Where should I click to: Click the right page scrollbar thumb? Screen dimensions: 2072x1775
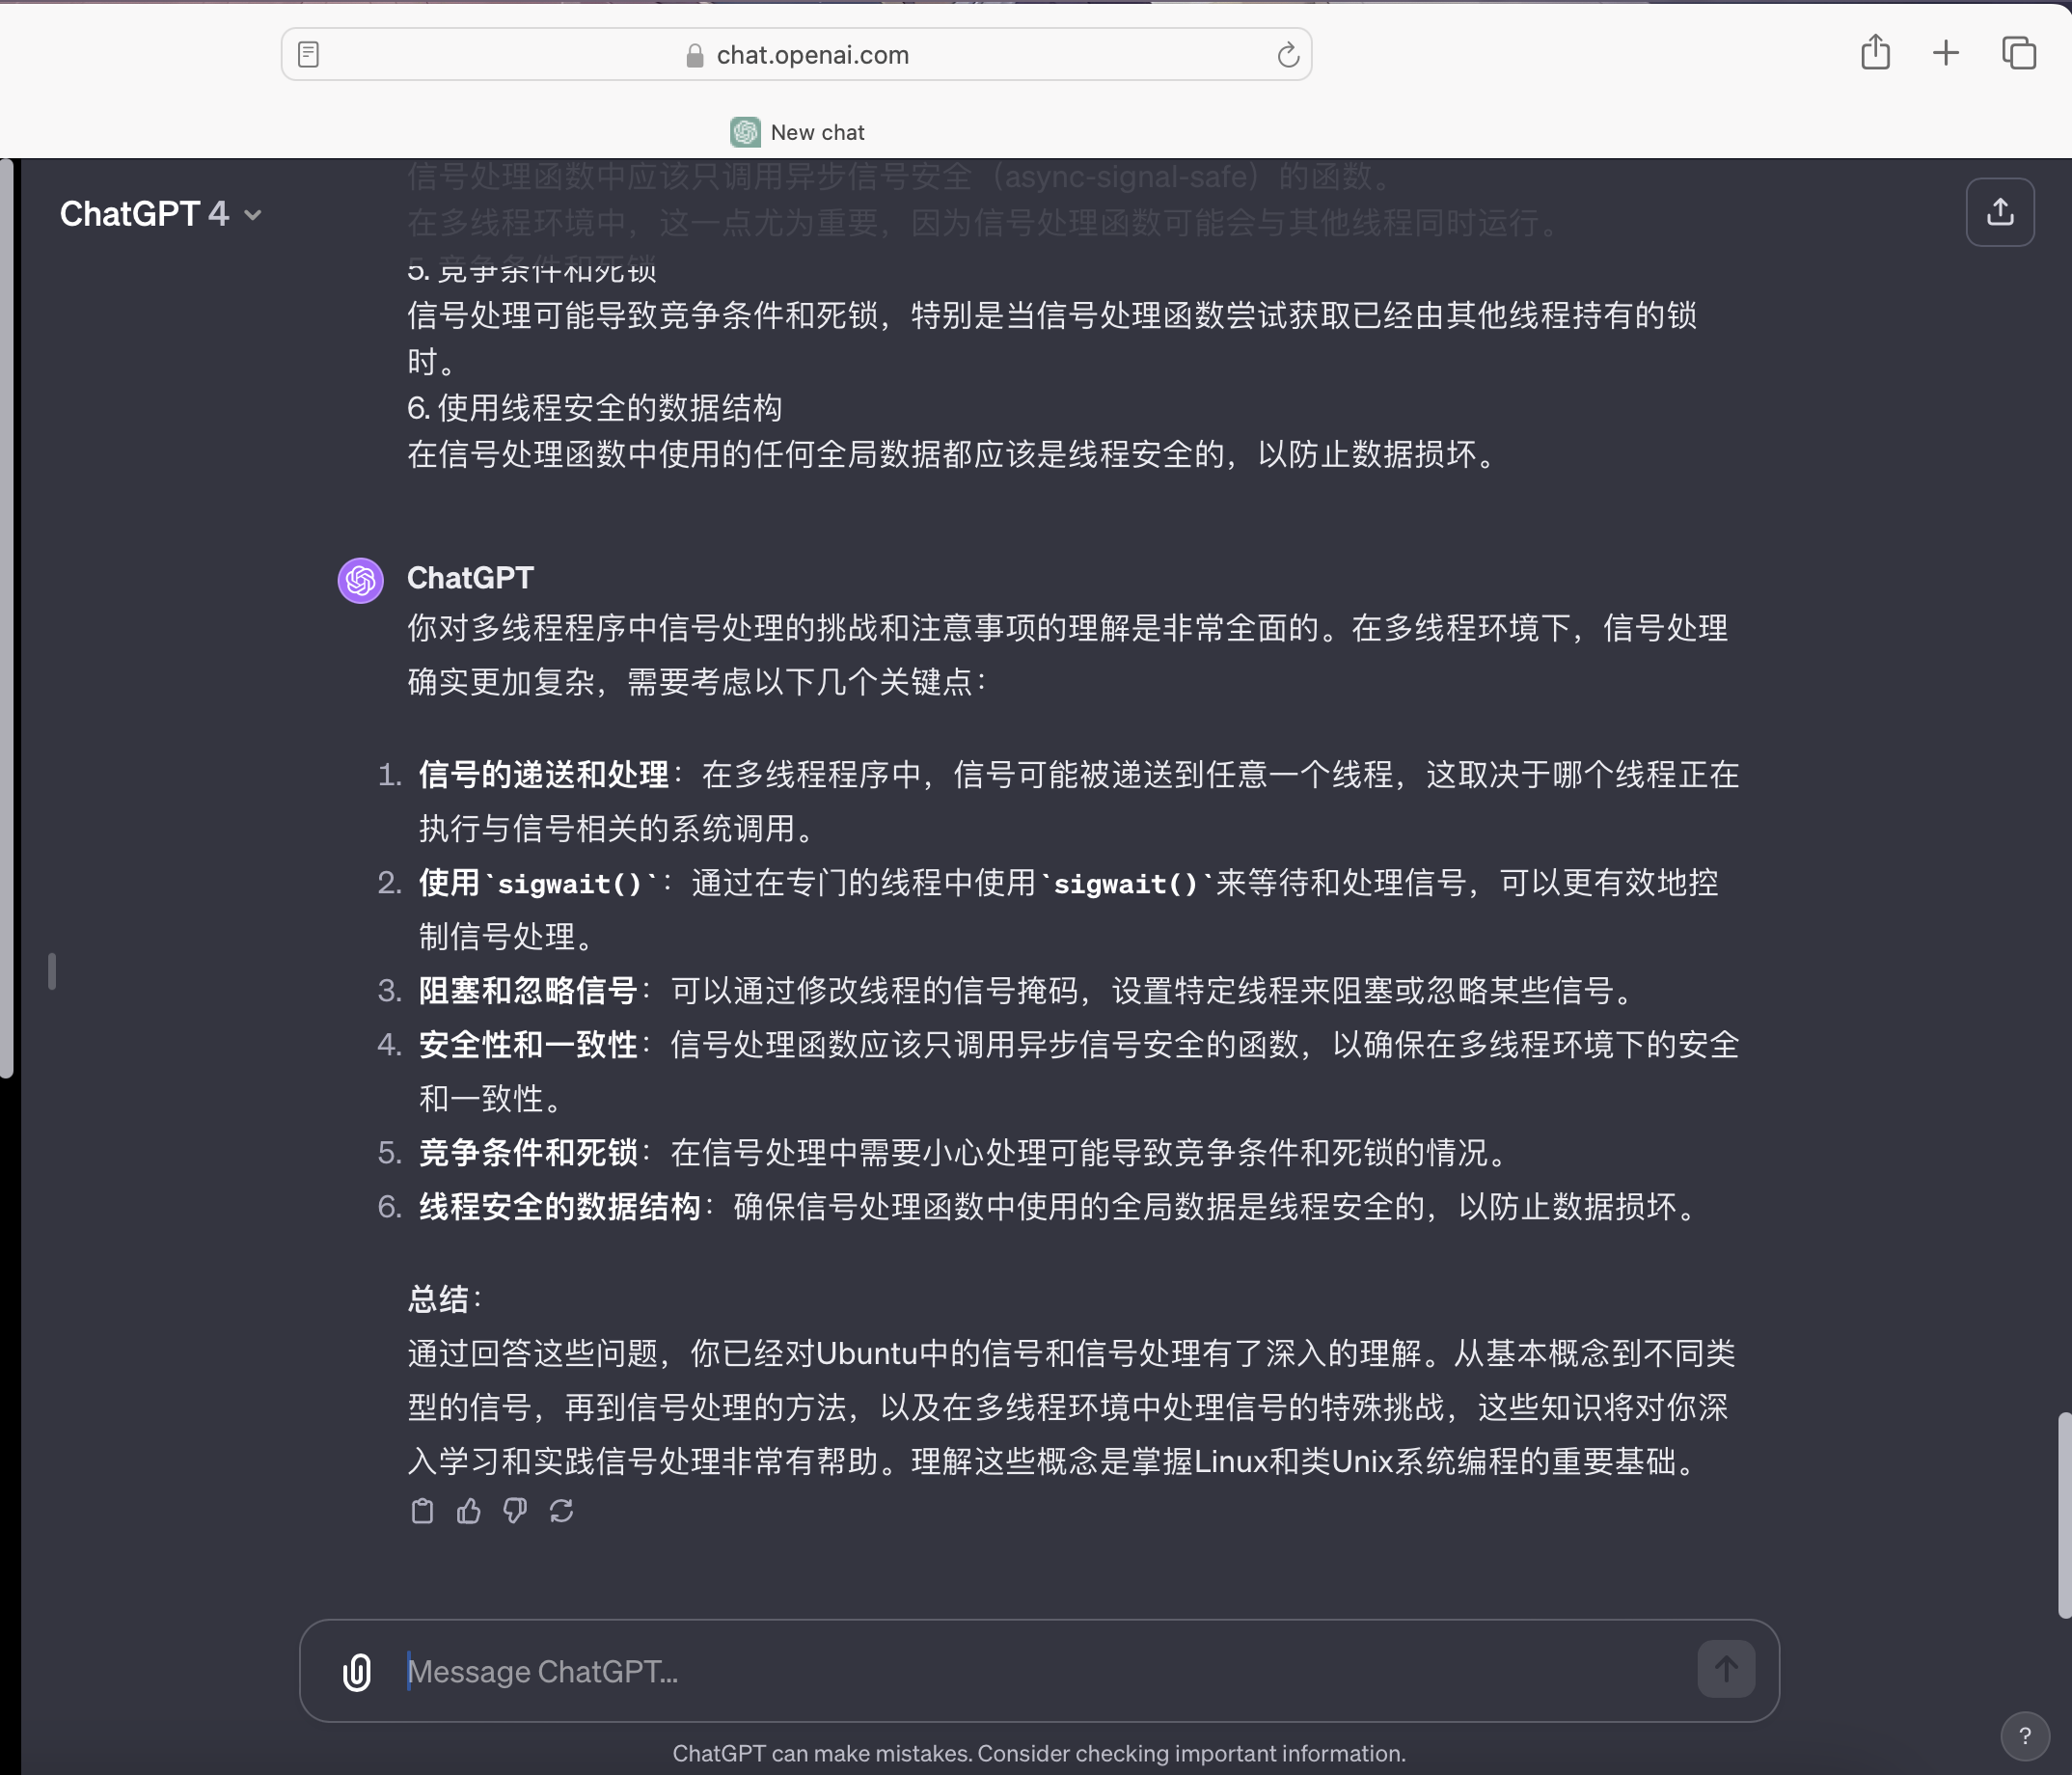(2063, 1515)
